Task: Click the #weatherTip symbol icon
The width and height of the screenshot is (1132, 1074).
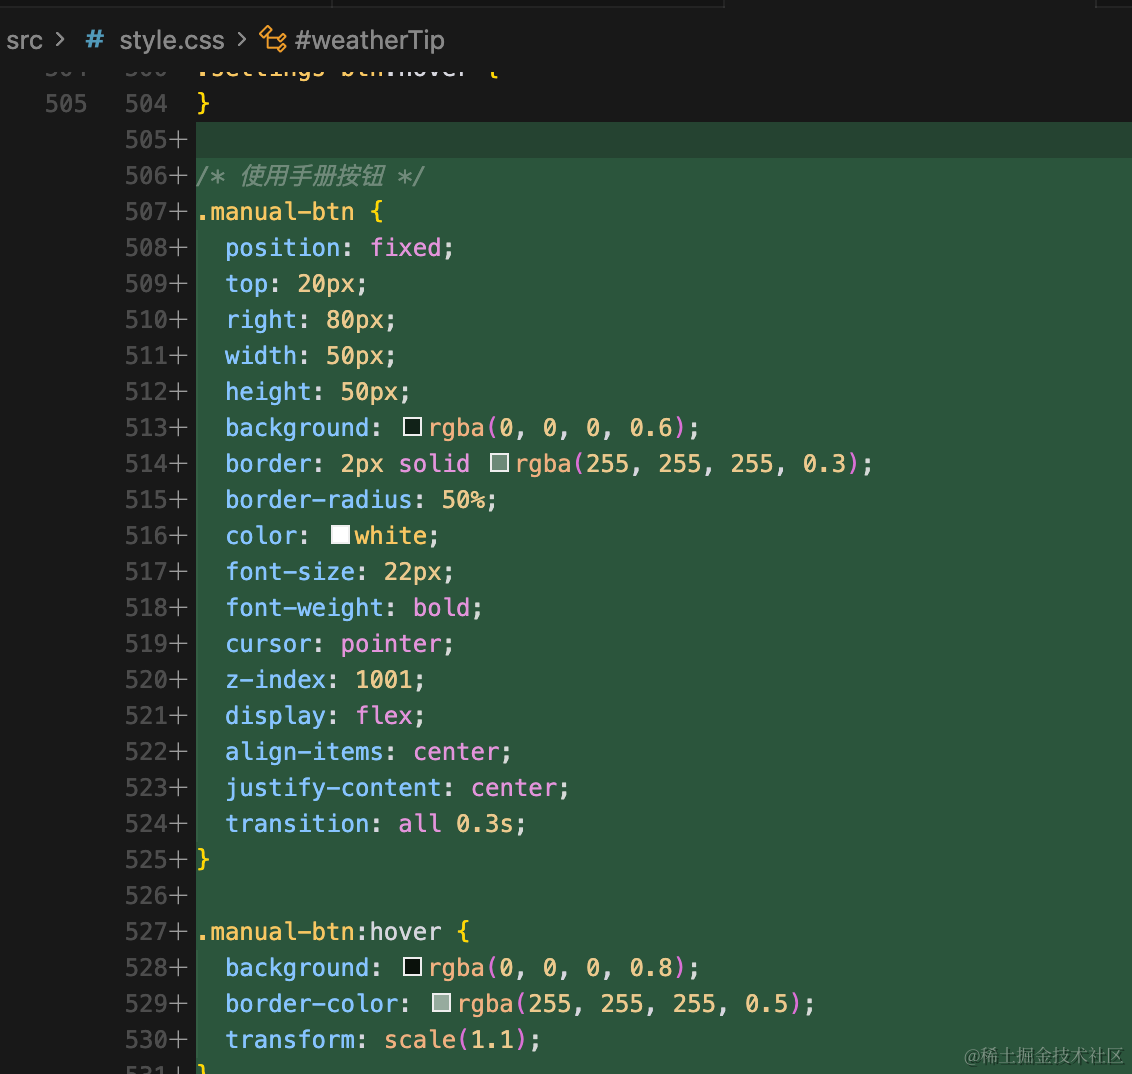Action: [x=273, y=39]
